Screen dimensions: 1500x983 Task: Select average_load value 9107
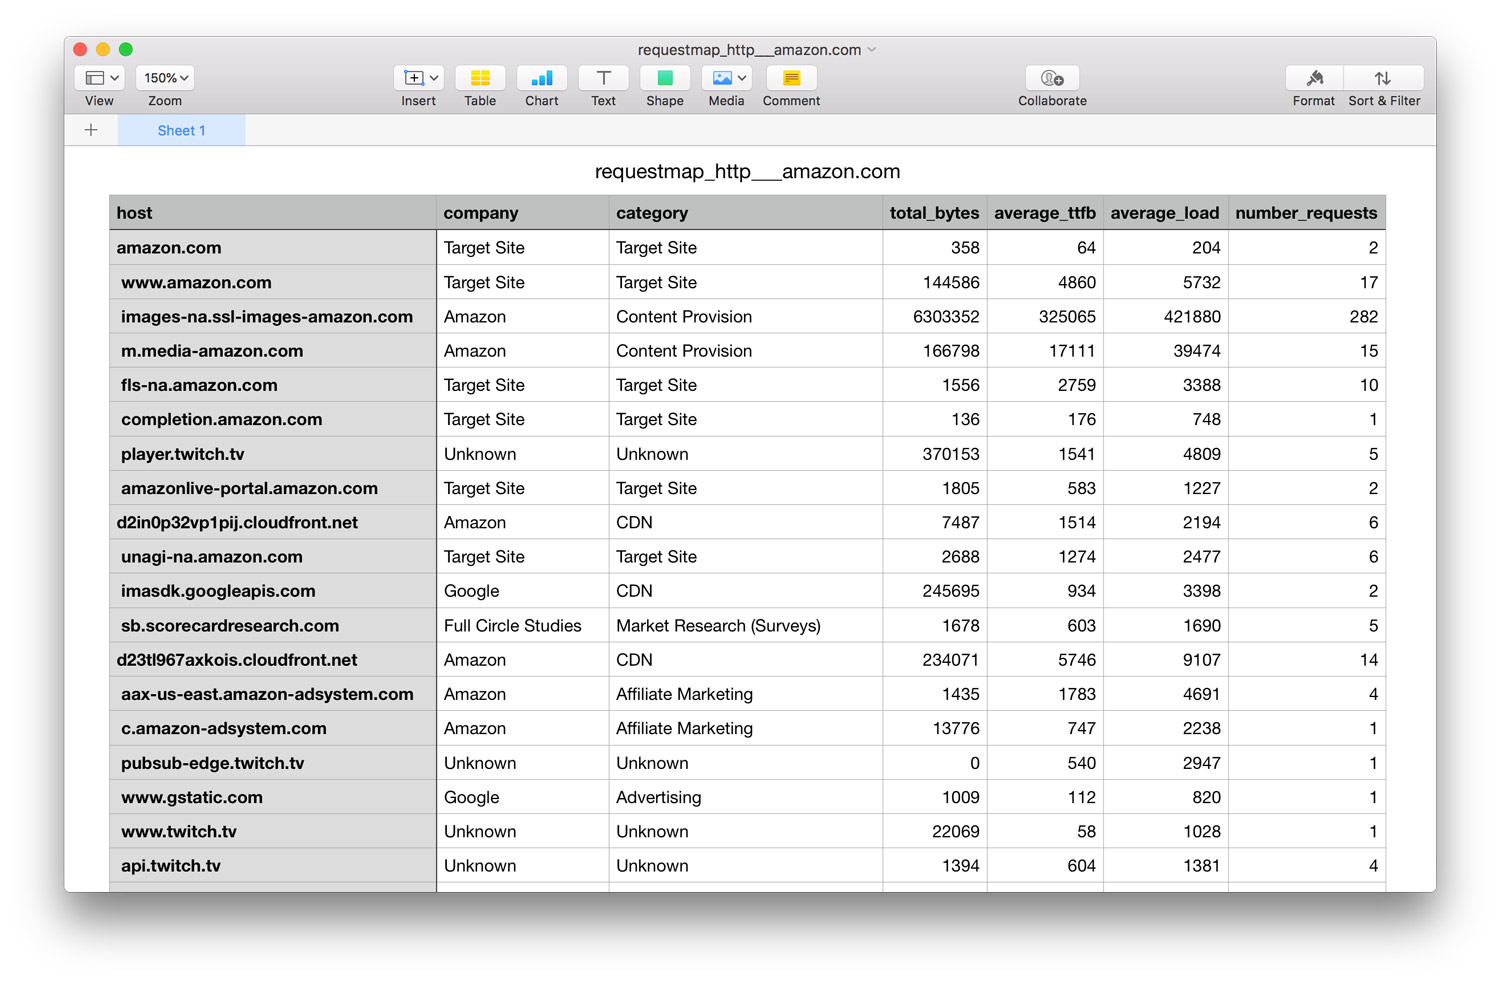tap(1165, 660)
